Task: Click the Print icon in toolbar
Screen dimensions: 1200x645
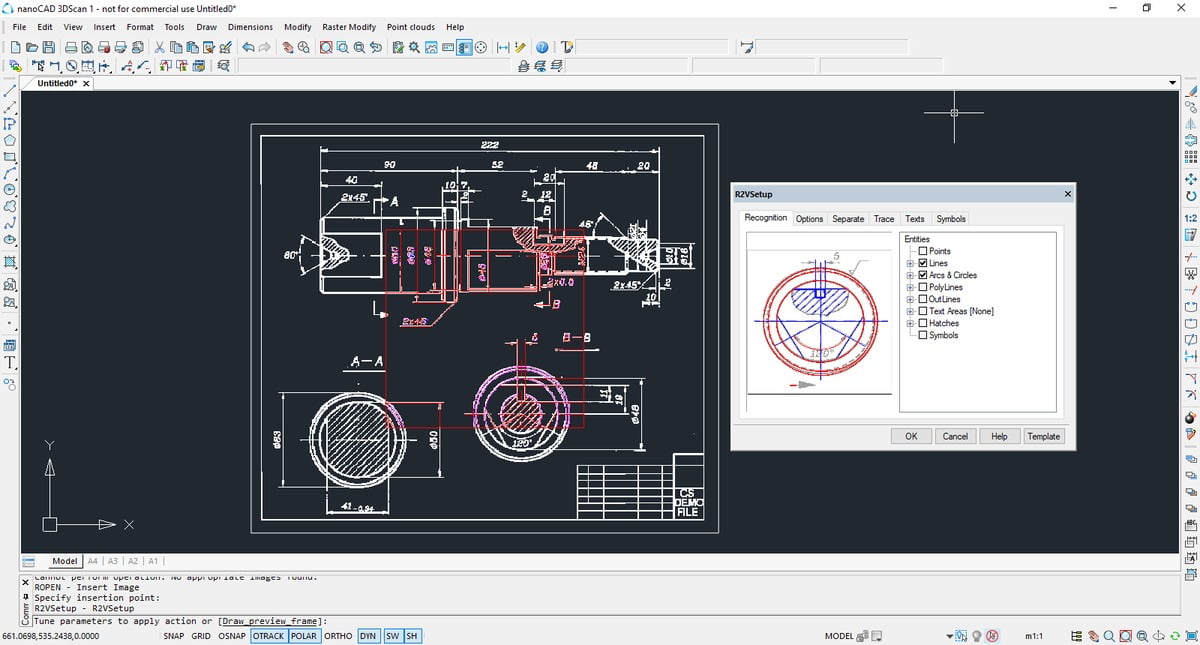Action: coord(72,47)
